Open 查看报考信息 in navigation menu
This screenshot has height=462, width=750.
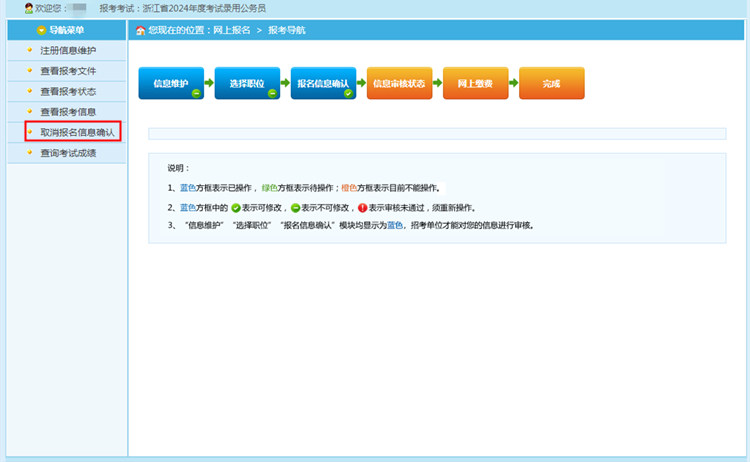[x=67, y=112]
